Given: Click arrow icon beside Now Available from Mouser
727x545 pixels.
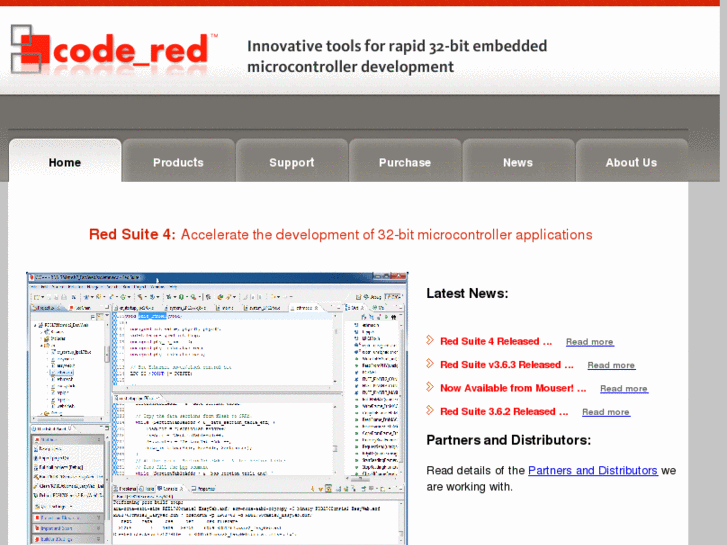Looking at the screenshot, I should click(x=430, y=387).
